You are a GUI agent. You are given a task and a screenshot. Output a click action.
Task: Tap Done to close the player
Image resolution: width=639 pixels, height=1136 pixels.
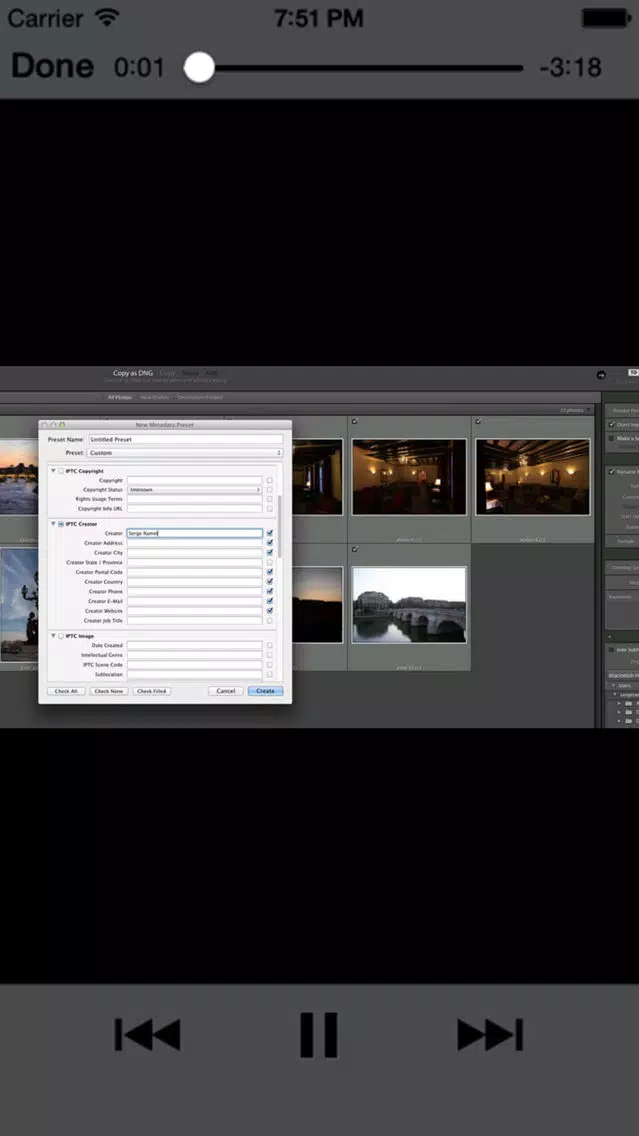click(x=53, y=67)
